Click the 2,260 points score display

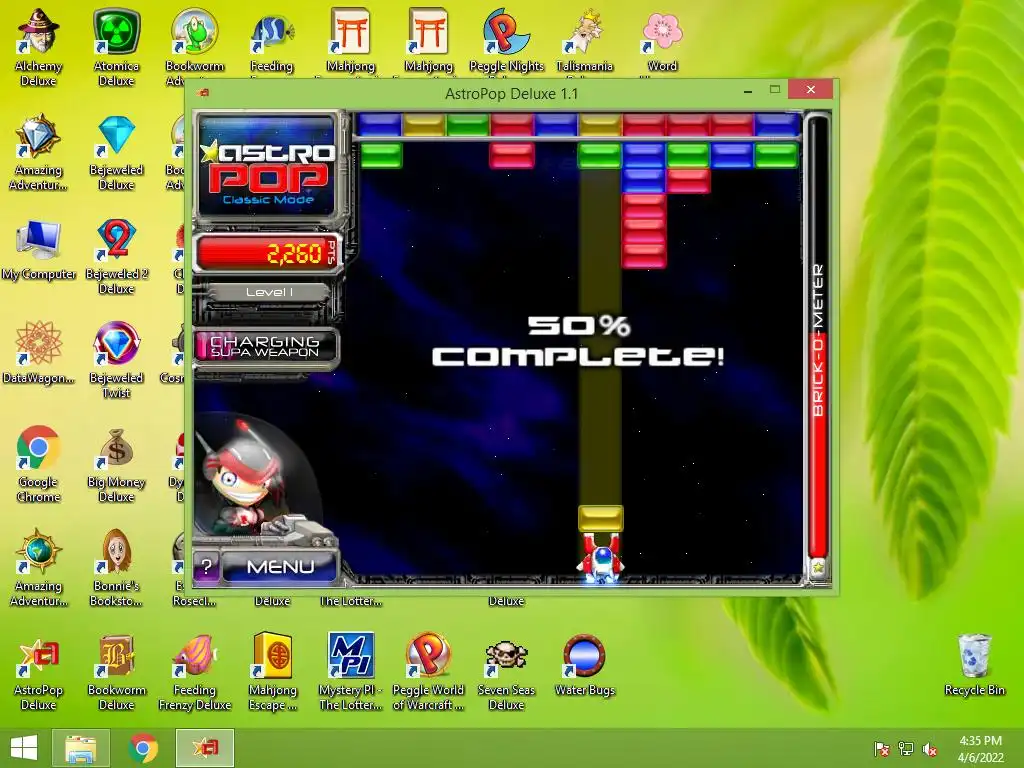[268, 252]
